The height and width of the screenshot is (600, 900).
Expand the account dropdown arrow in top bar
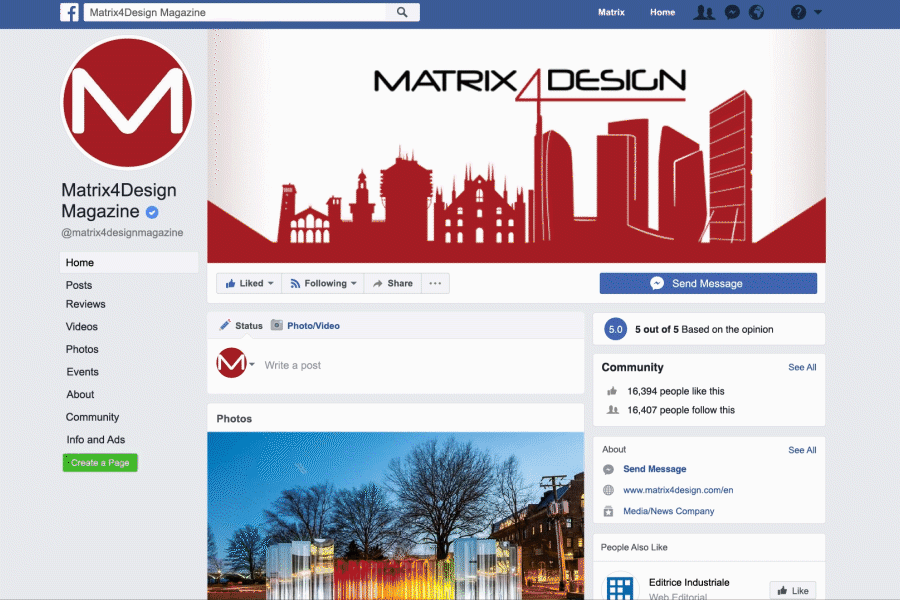click(x=818, y=12)
